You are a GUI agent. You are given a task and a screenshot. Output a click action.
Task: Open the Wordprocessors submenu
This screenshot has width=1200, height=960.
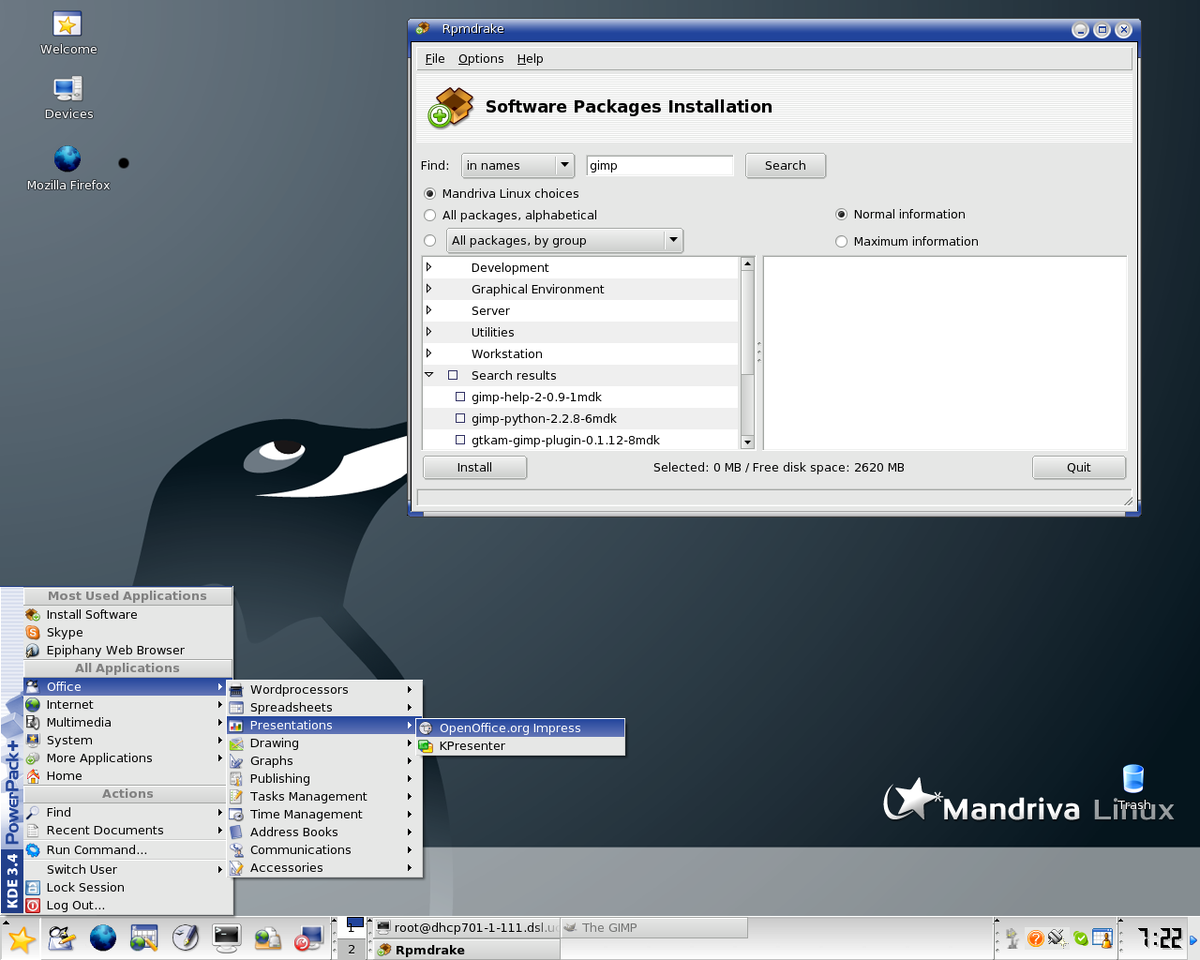click(324, 689)
